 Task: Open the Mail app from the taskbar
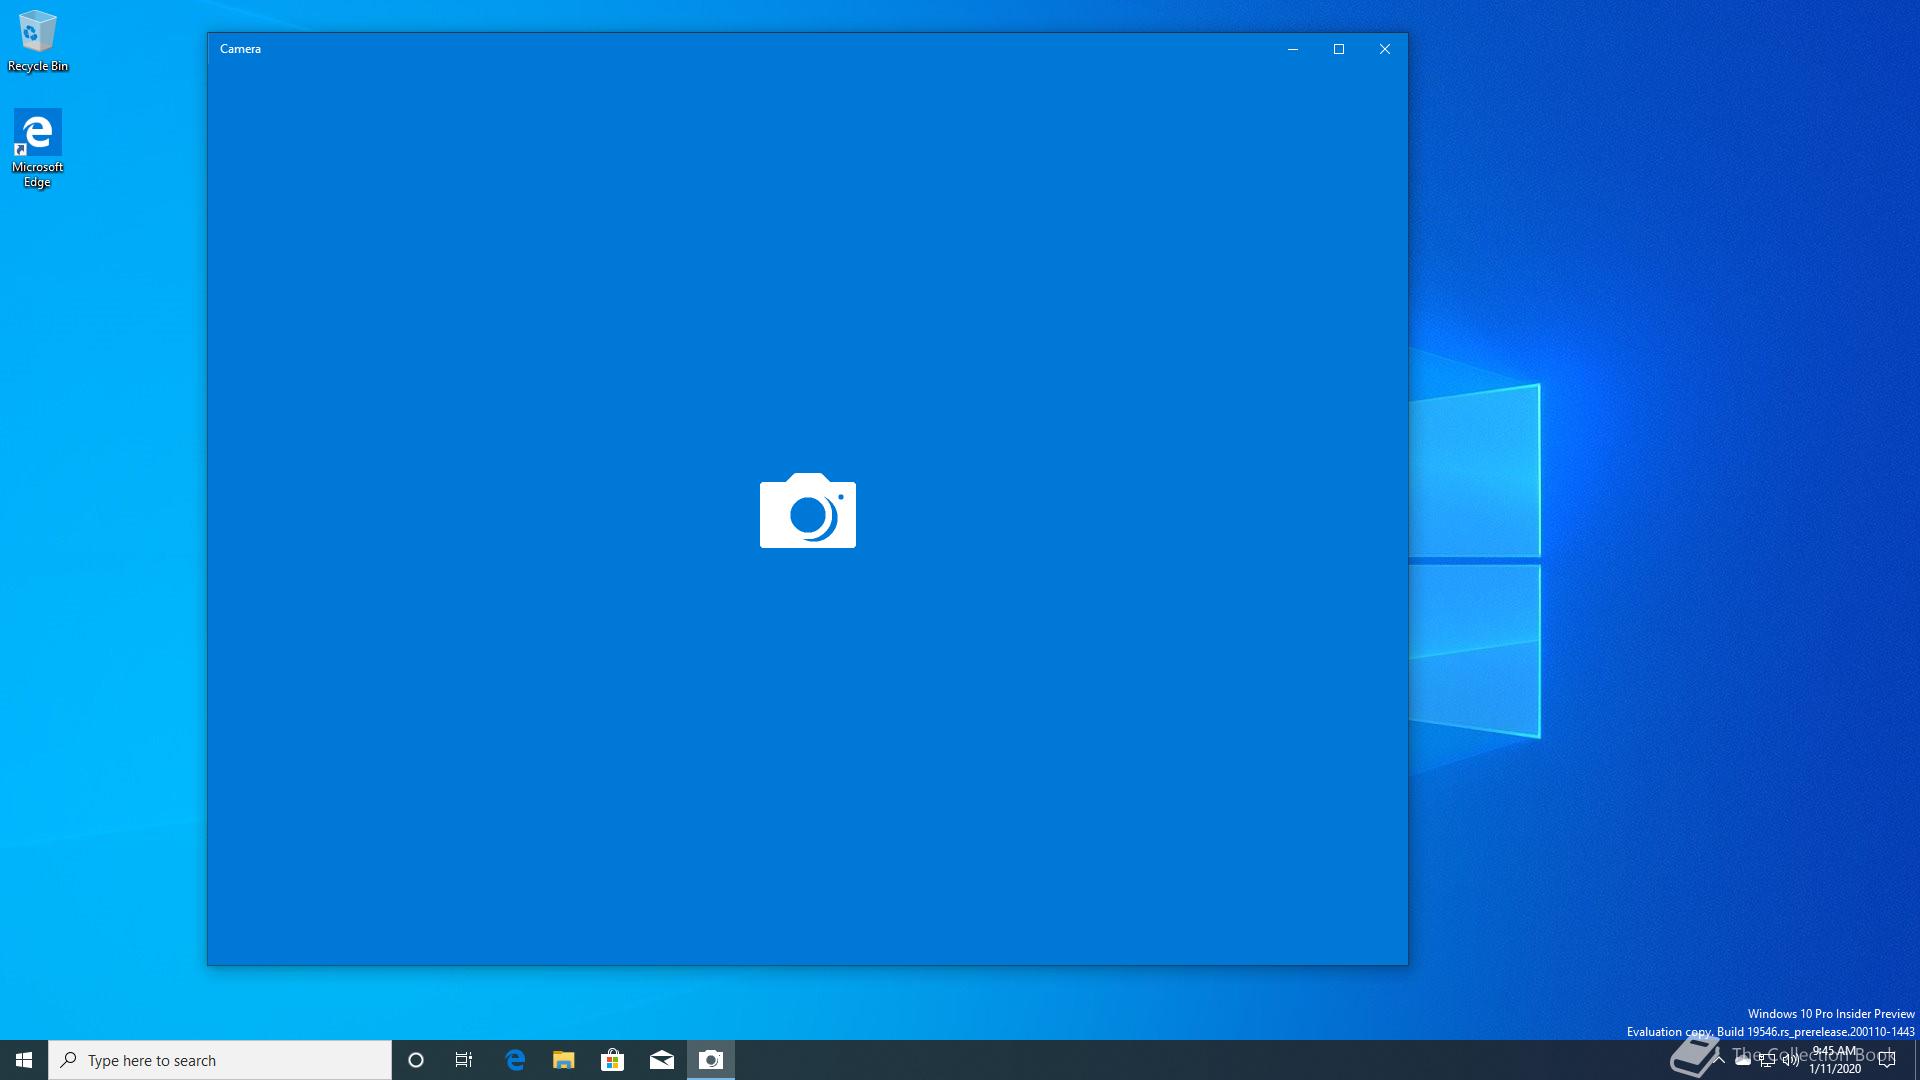click(662, 1060)
